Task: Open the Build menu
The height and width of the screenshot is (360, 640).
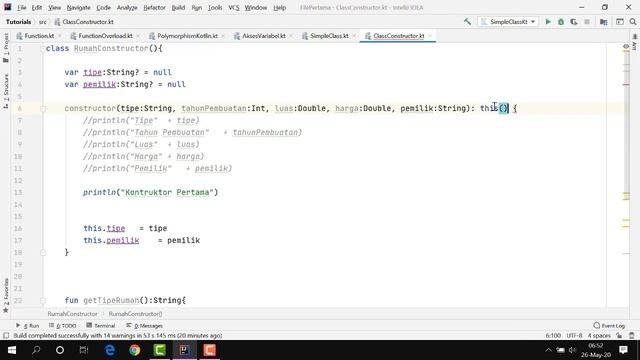Action: point(178,7)
